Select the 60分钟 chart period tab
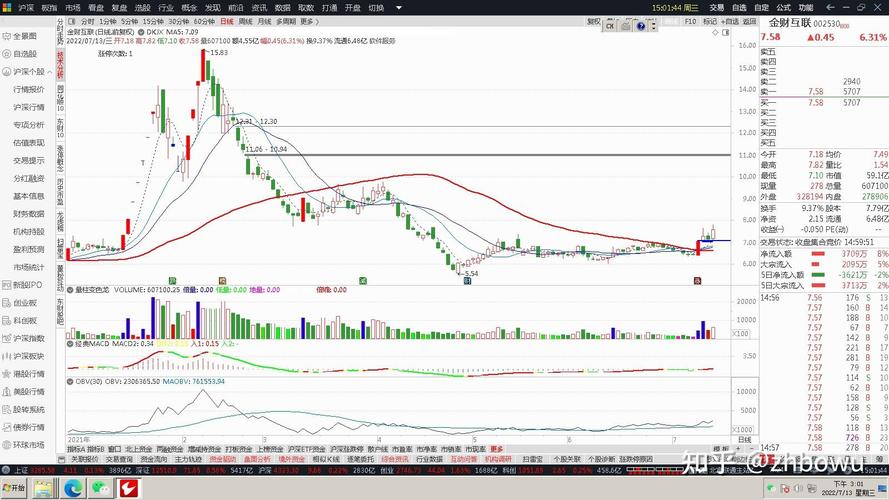Screen dimensions: 889x500 click(204, 21)
